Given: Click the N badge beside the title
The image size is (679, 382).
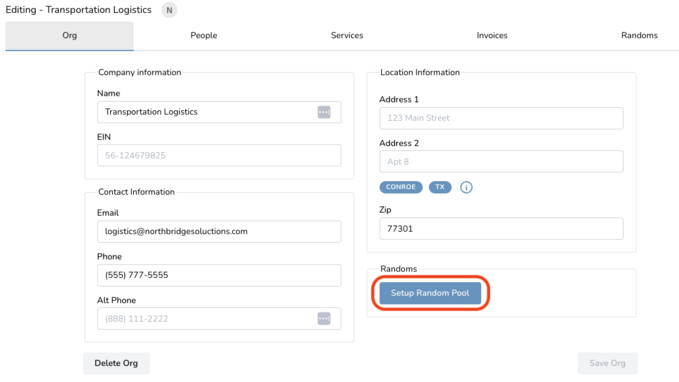Looking at the screenshot, I should point(169,10).
